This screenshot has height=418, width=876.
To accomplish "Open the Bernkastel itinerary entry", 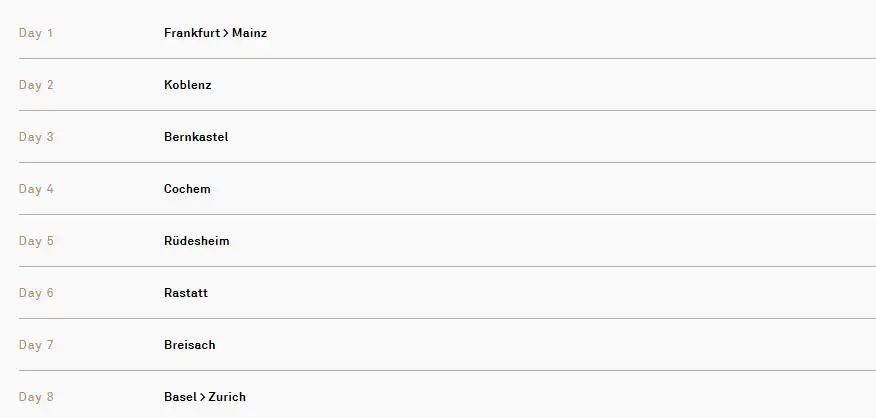I will (x=196, y=137).
